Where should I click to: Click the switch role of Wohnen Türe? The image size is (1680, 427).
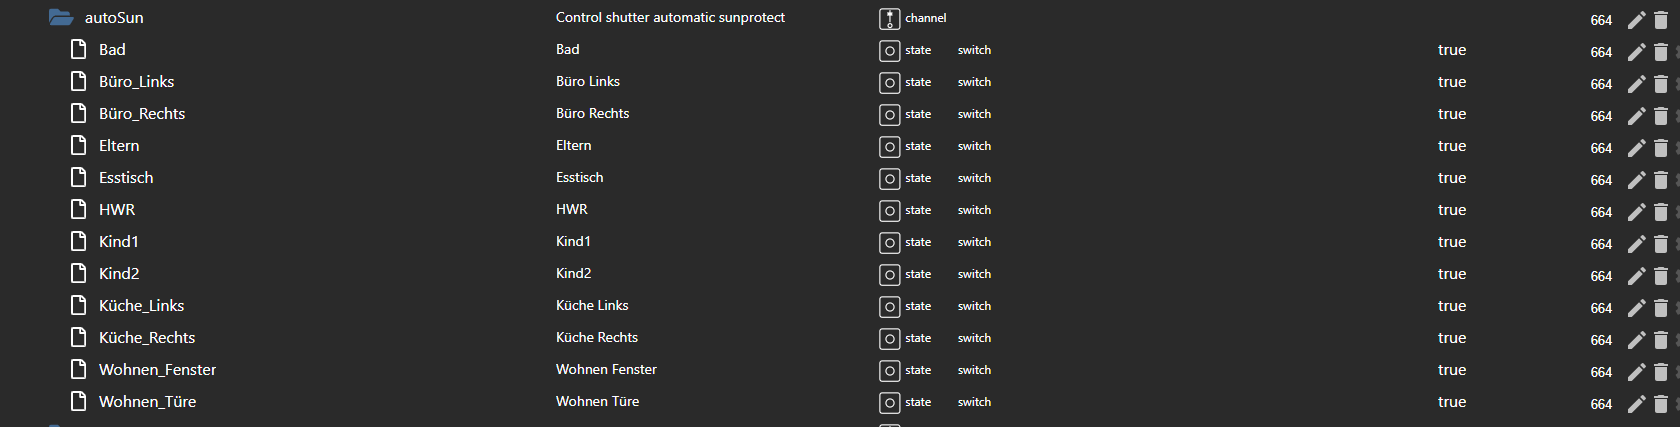pos(974,402)
